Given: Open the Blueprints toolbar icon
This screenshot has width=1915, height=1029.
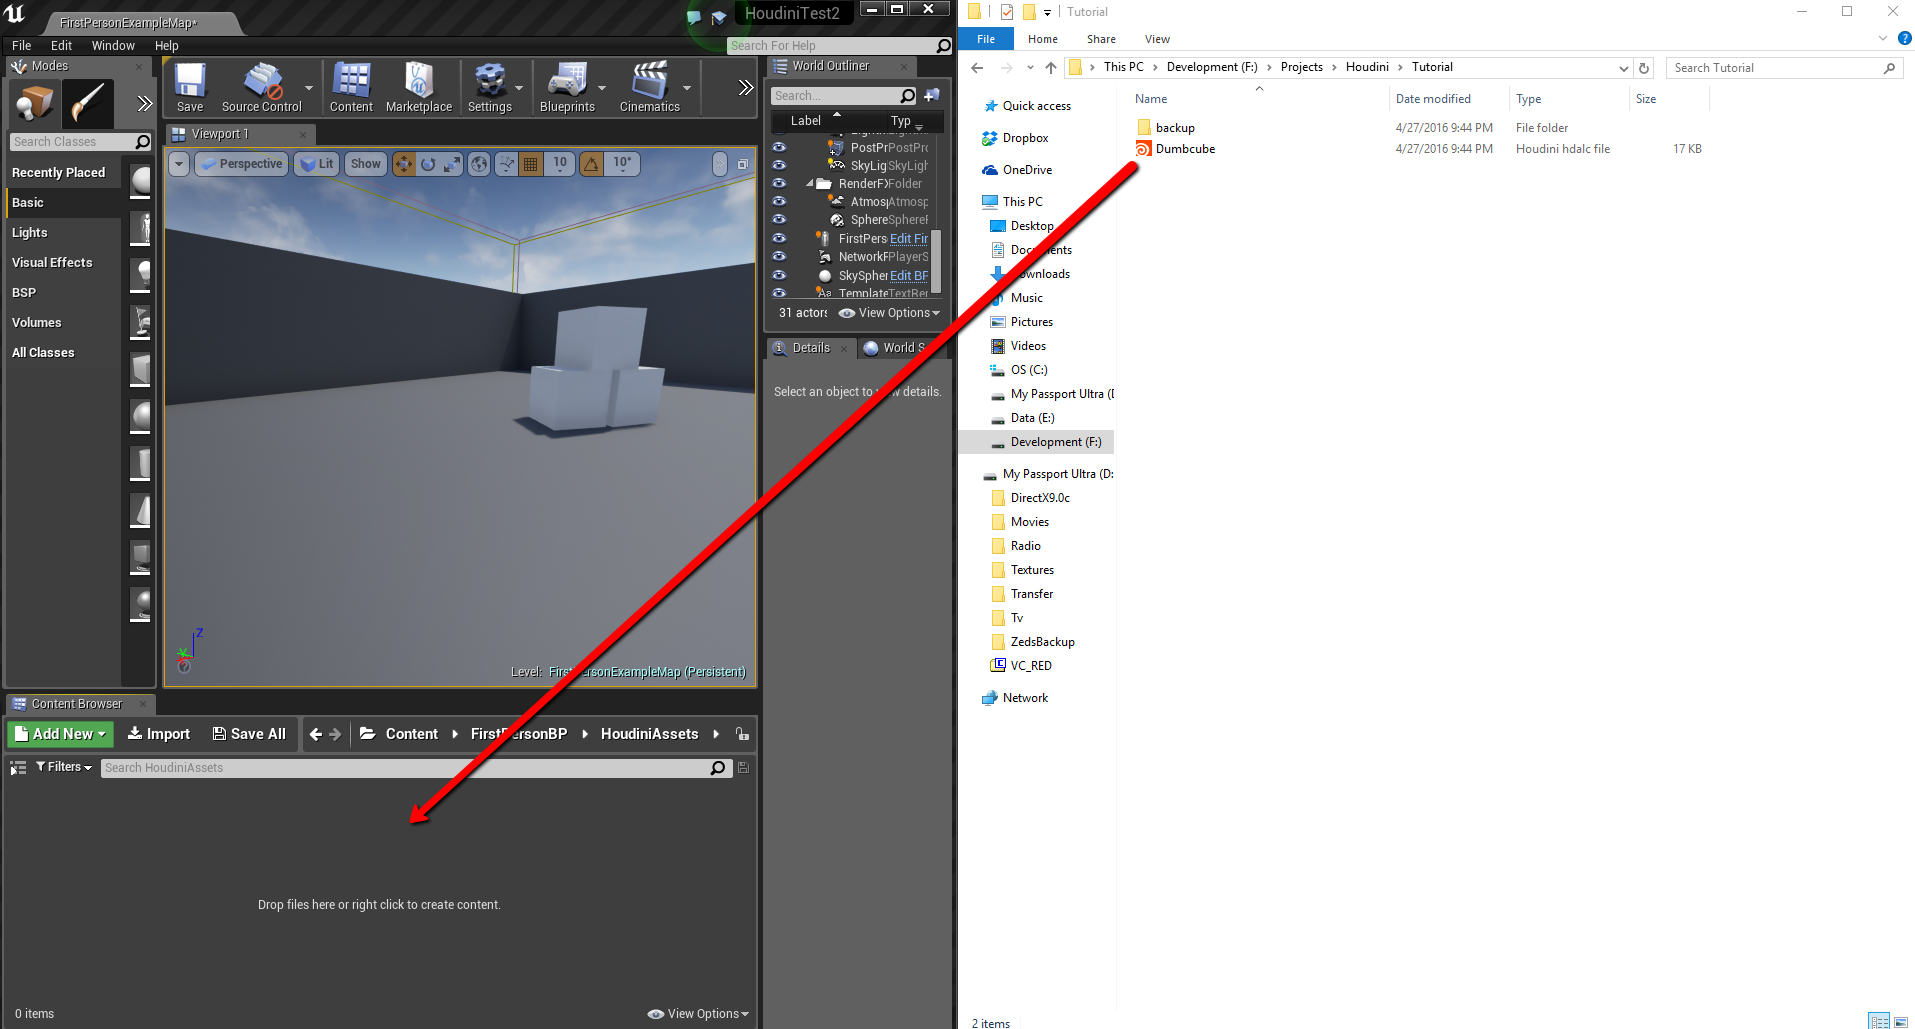Looking at the screenshot, I should (567, 87).
